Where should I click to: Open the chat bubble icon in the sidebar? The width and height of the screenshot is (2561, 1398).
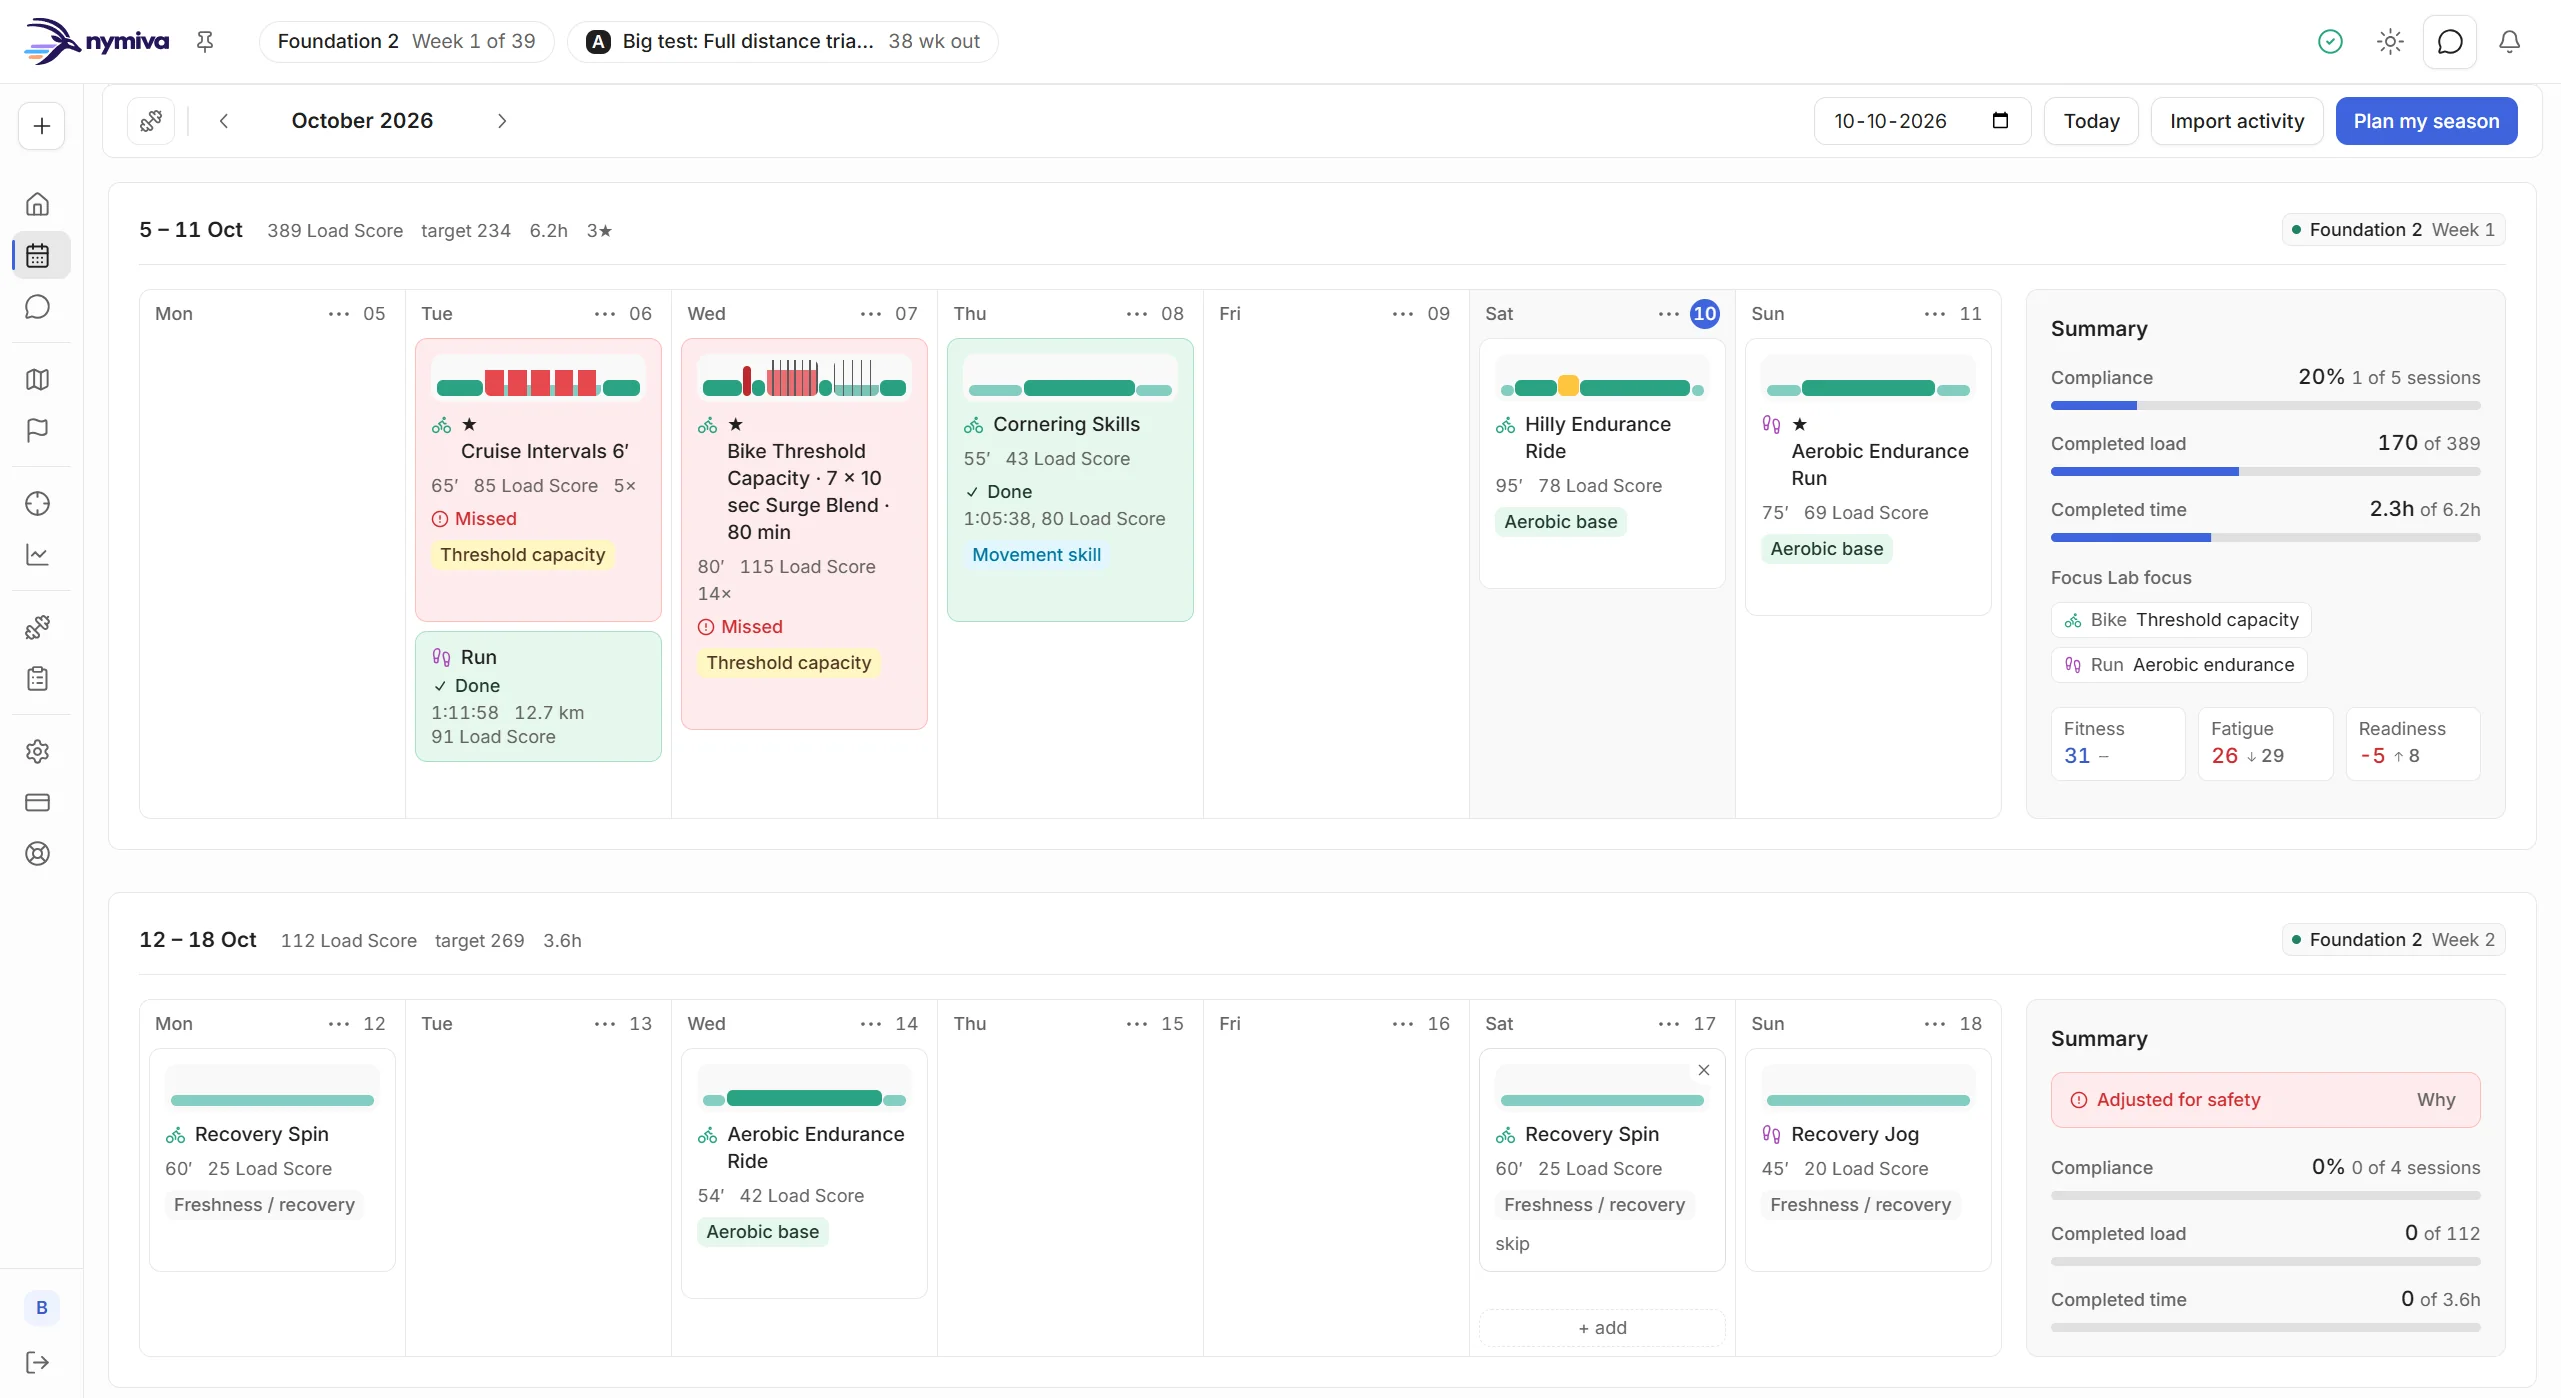[37, 307]
